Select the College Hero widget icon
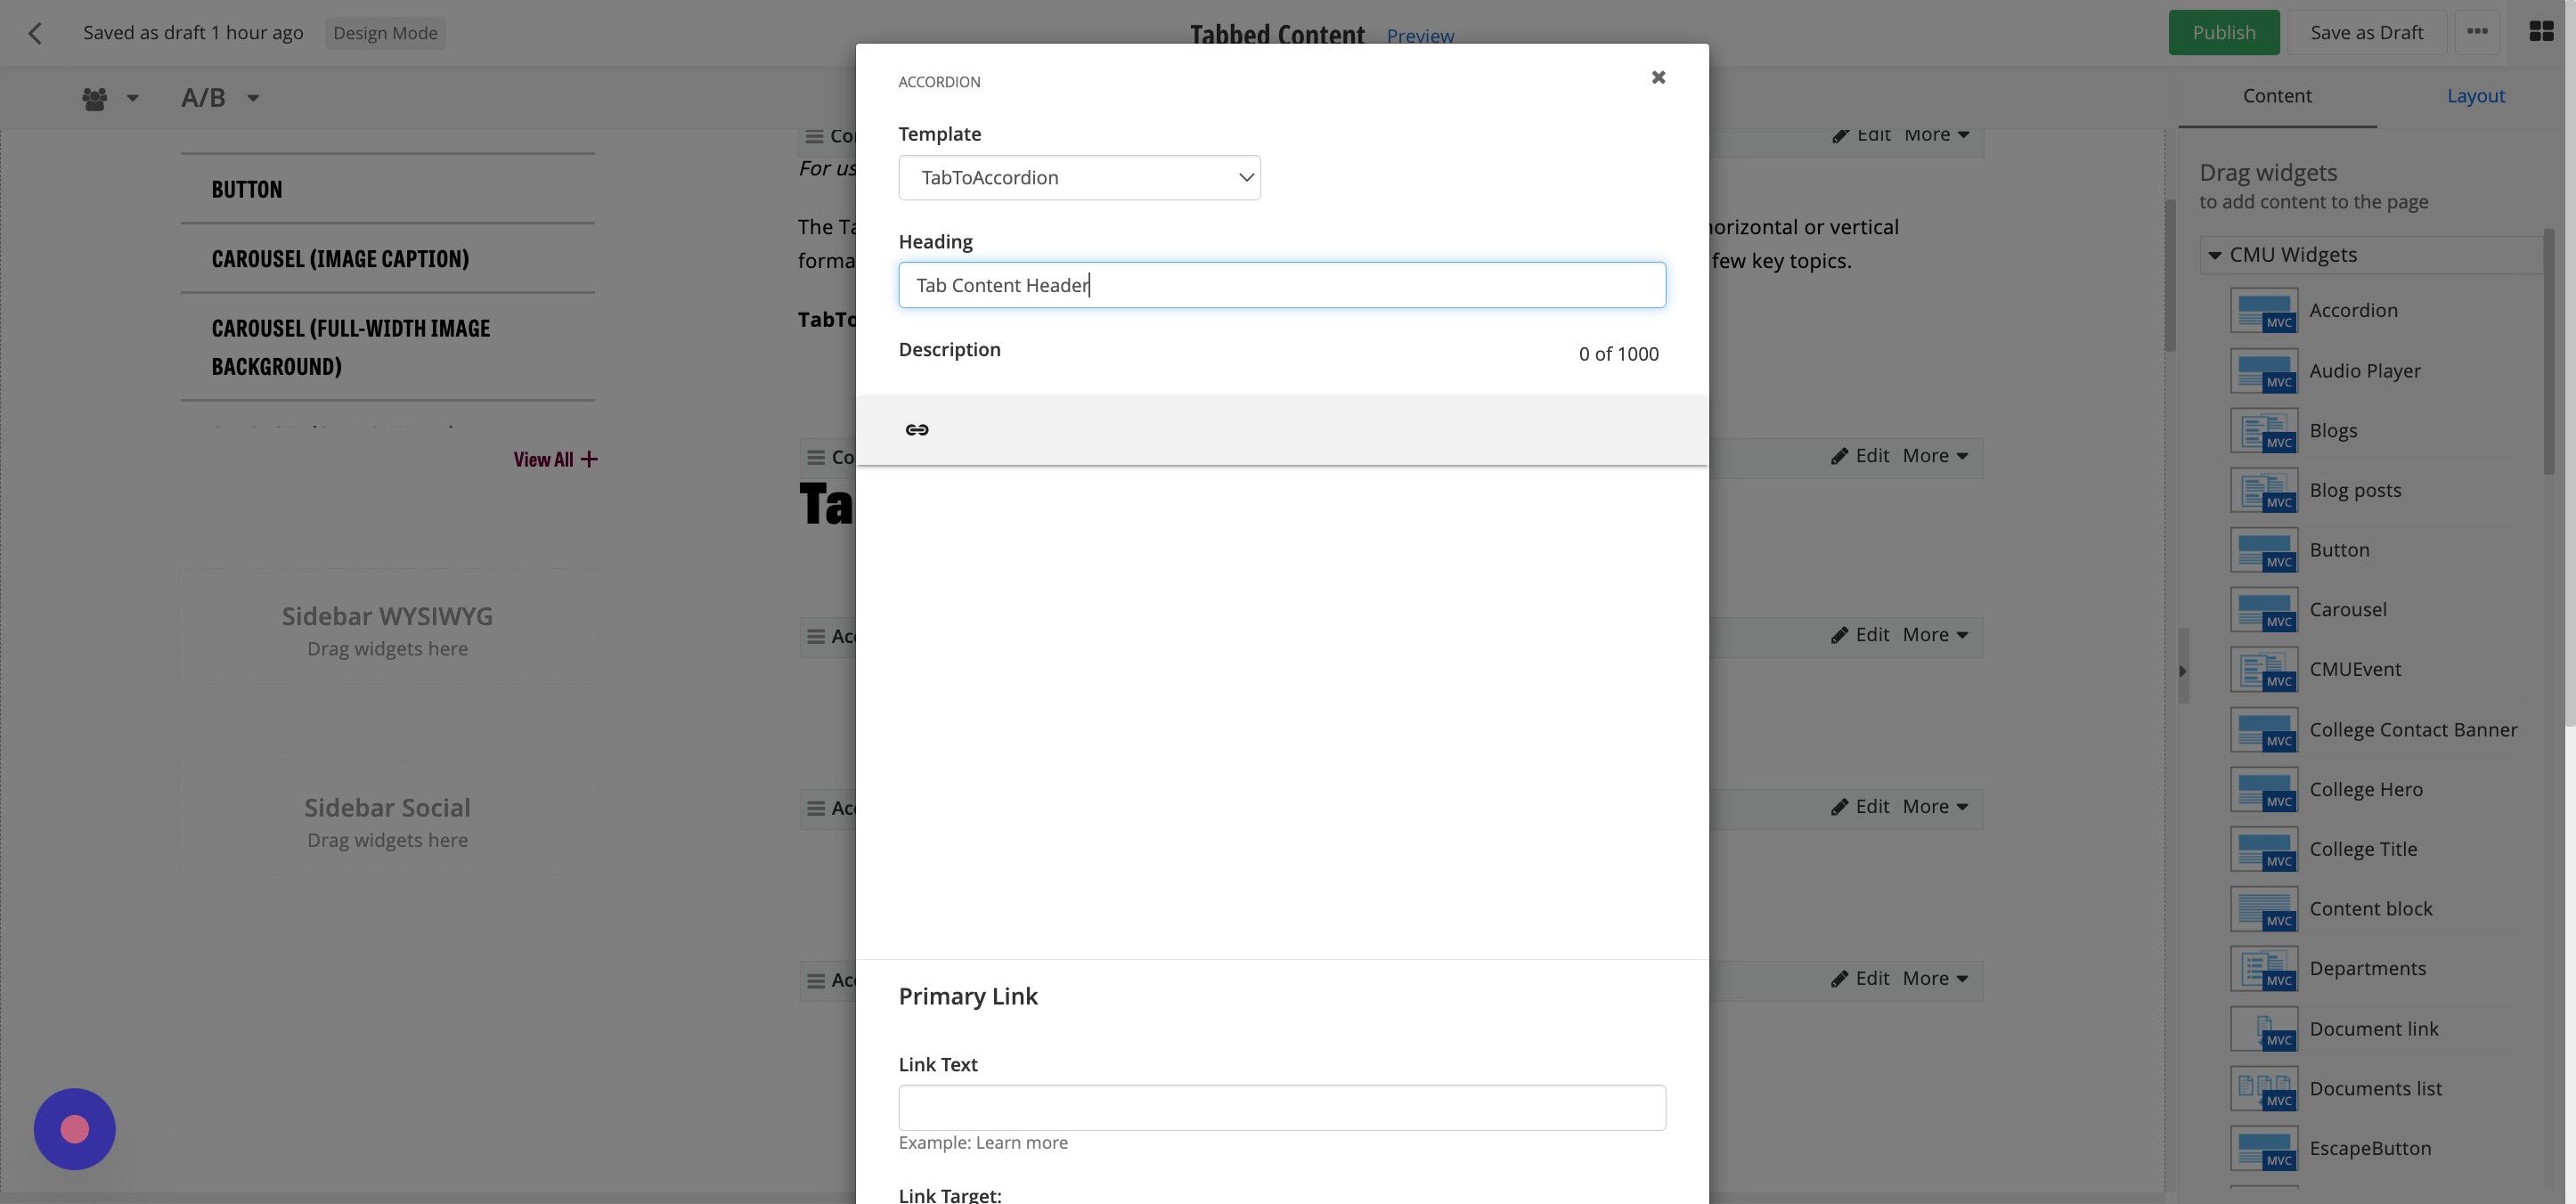Screen dimensions: 2576x1204 [2263, 790]
